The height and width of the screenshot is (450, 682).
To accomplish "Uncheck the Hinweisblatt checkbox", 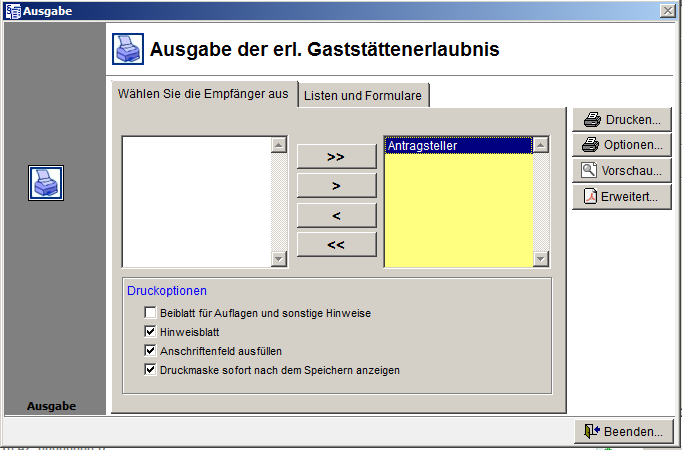I will [150, 332].
